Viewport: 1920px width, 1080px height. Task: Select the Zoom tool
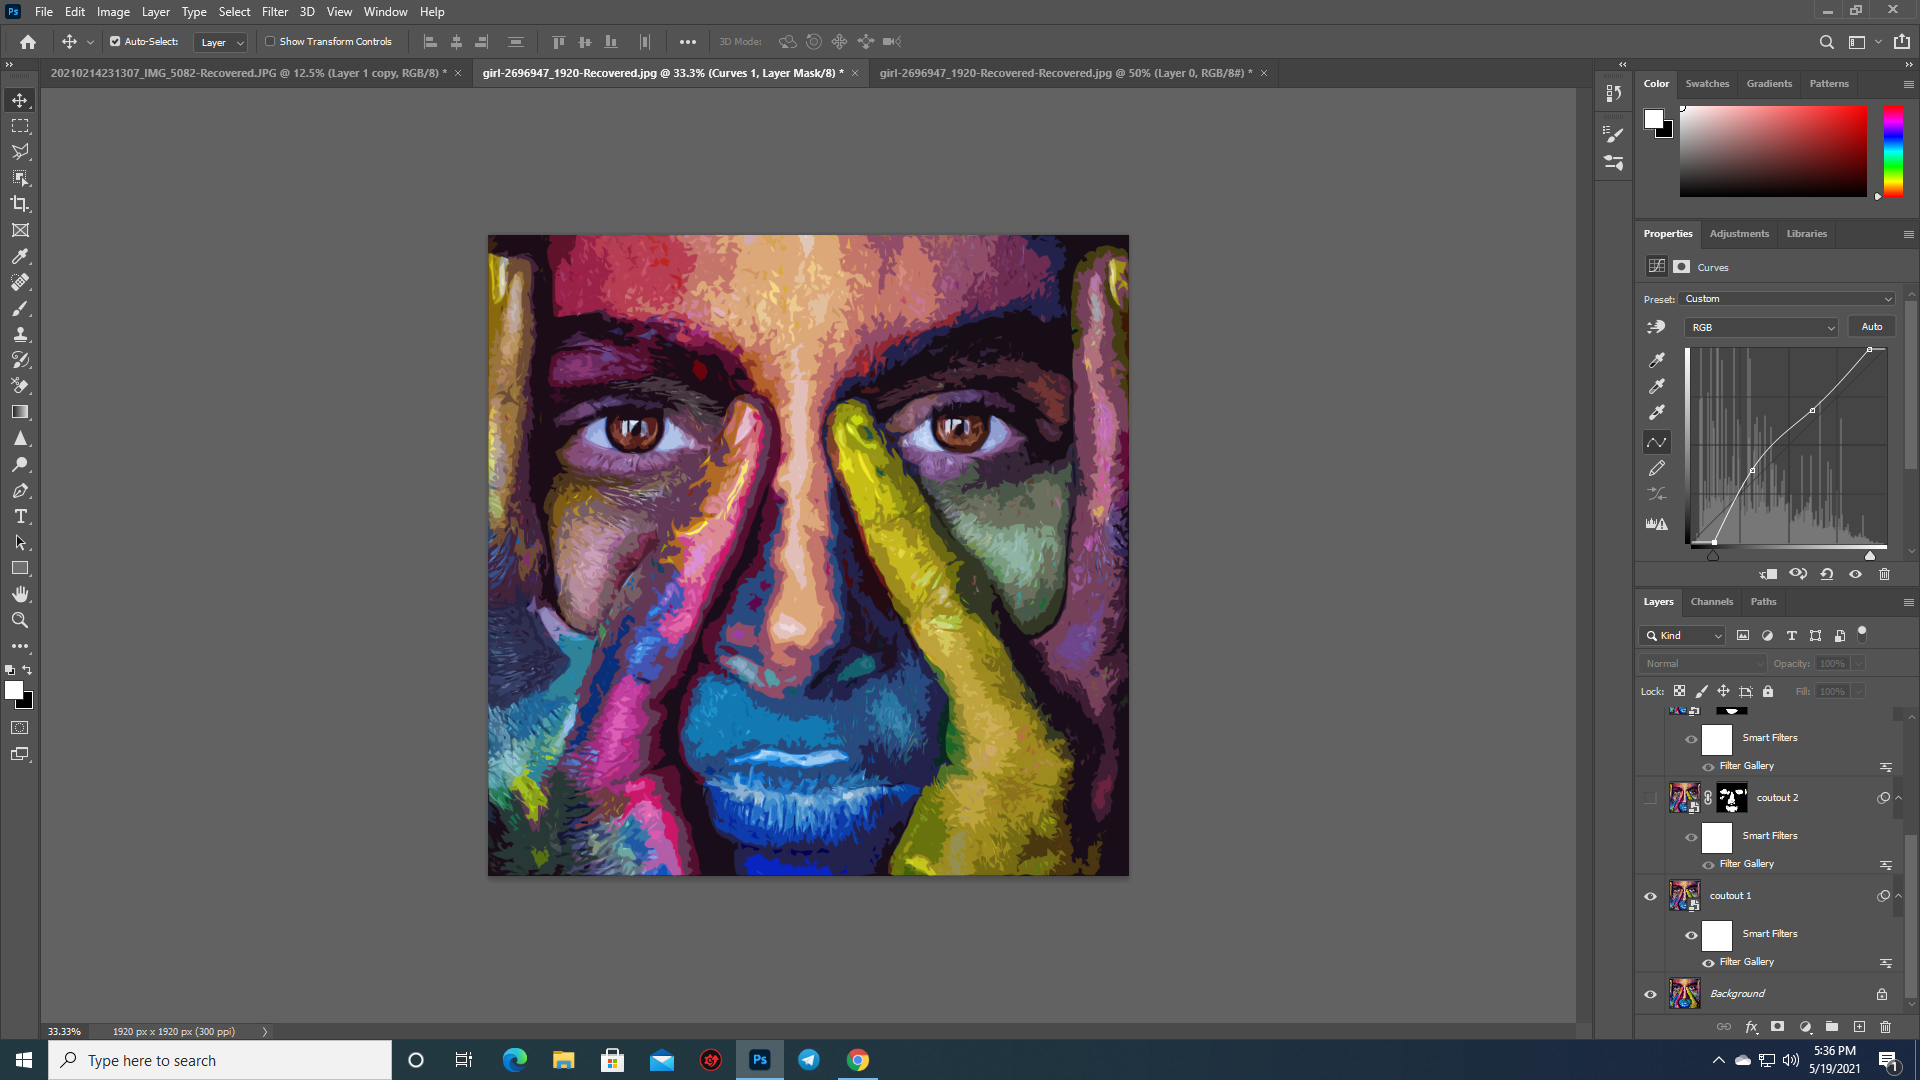pos(20,620)
